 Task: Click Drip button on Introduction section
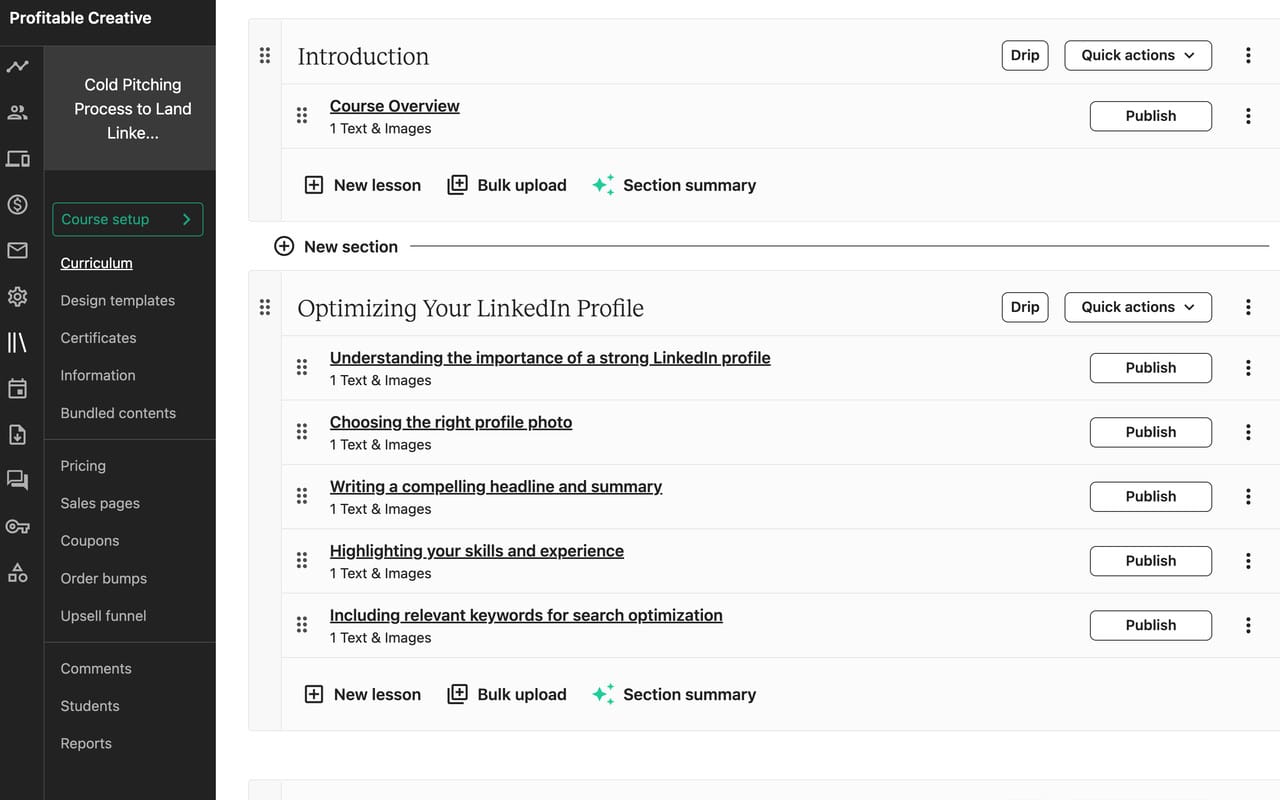coord(1024,55)
